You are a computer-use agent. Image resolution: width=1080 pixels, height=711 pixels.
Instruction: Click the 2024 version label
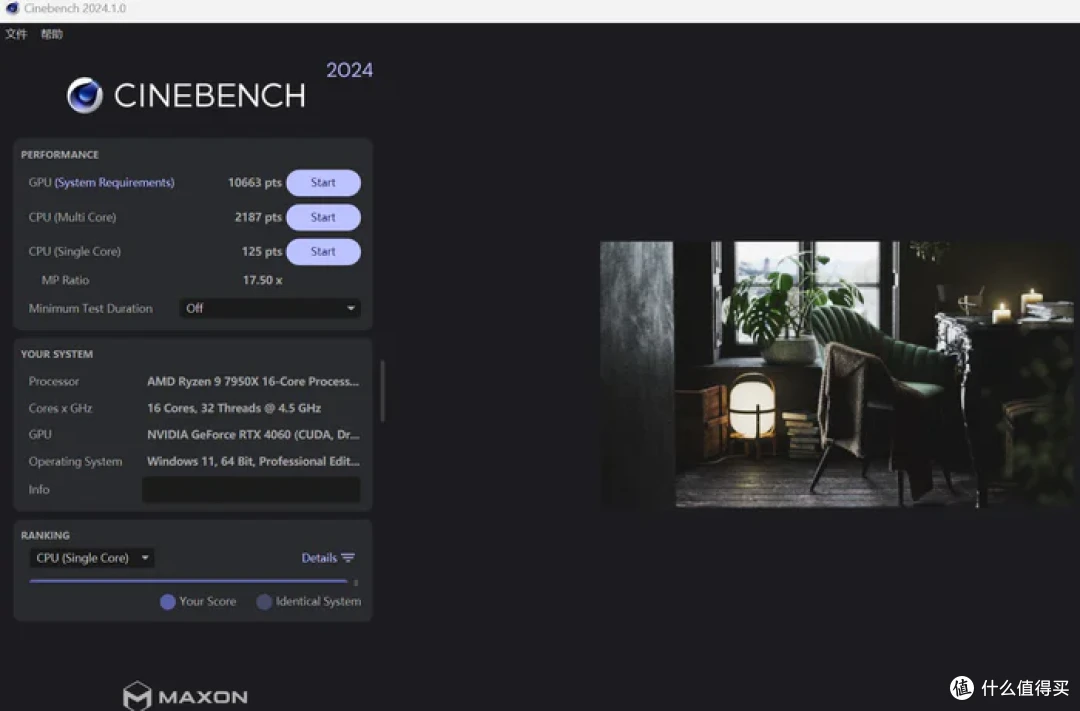[x=349, y=70]
